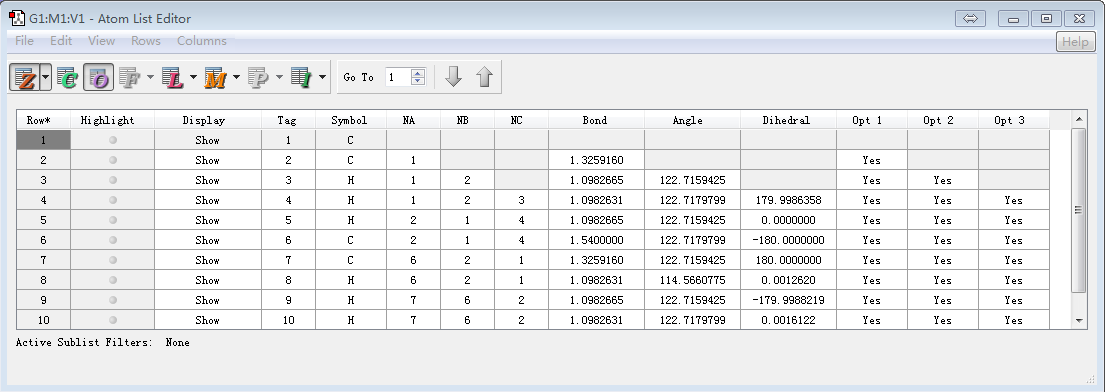Click the table scrollbar up arrow

pos(1079,120)
